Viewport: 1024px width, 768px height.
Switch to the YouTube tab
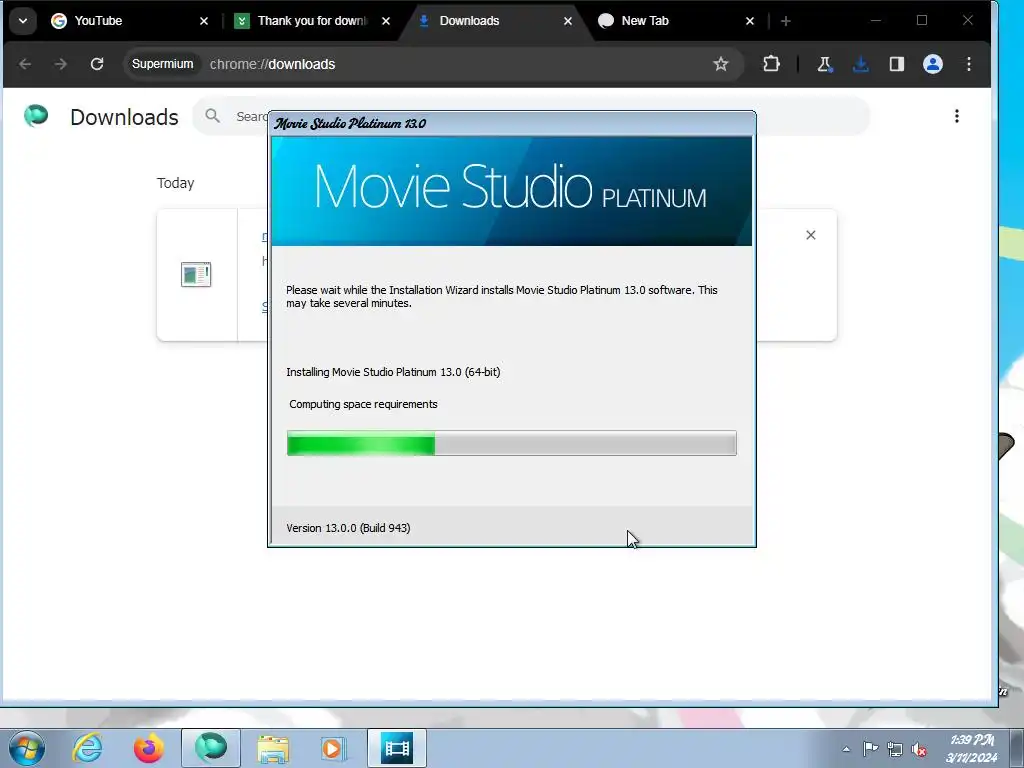click(129, 21)
